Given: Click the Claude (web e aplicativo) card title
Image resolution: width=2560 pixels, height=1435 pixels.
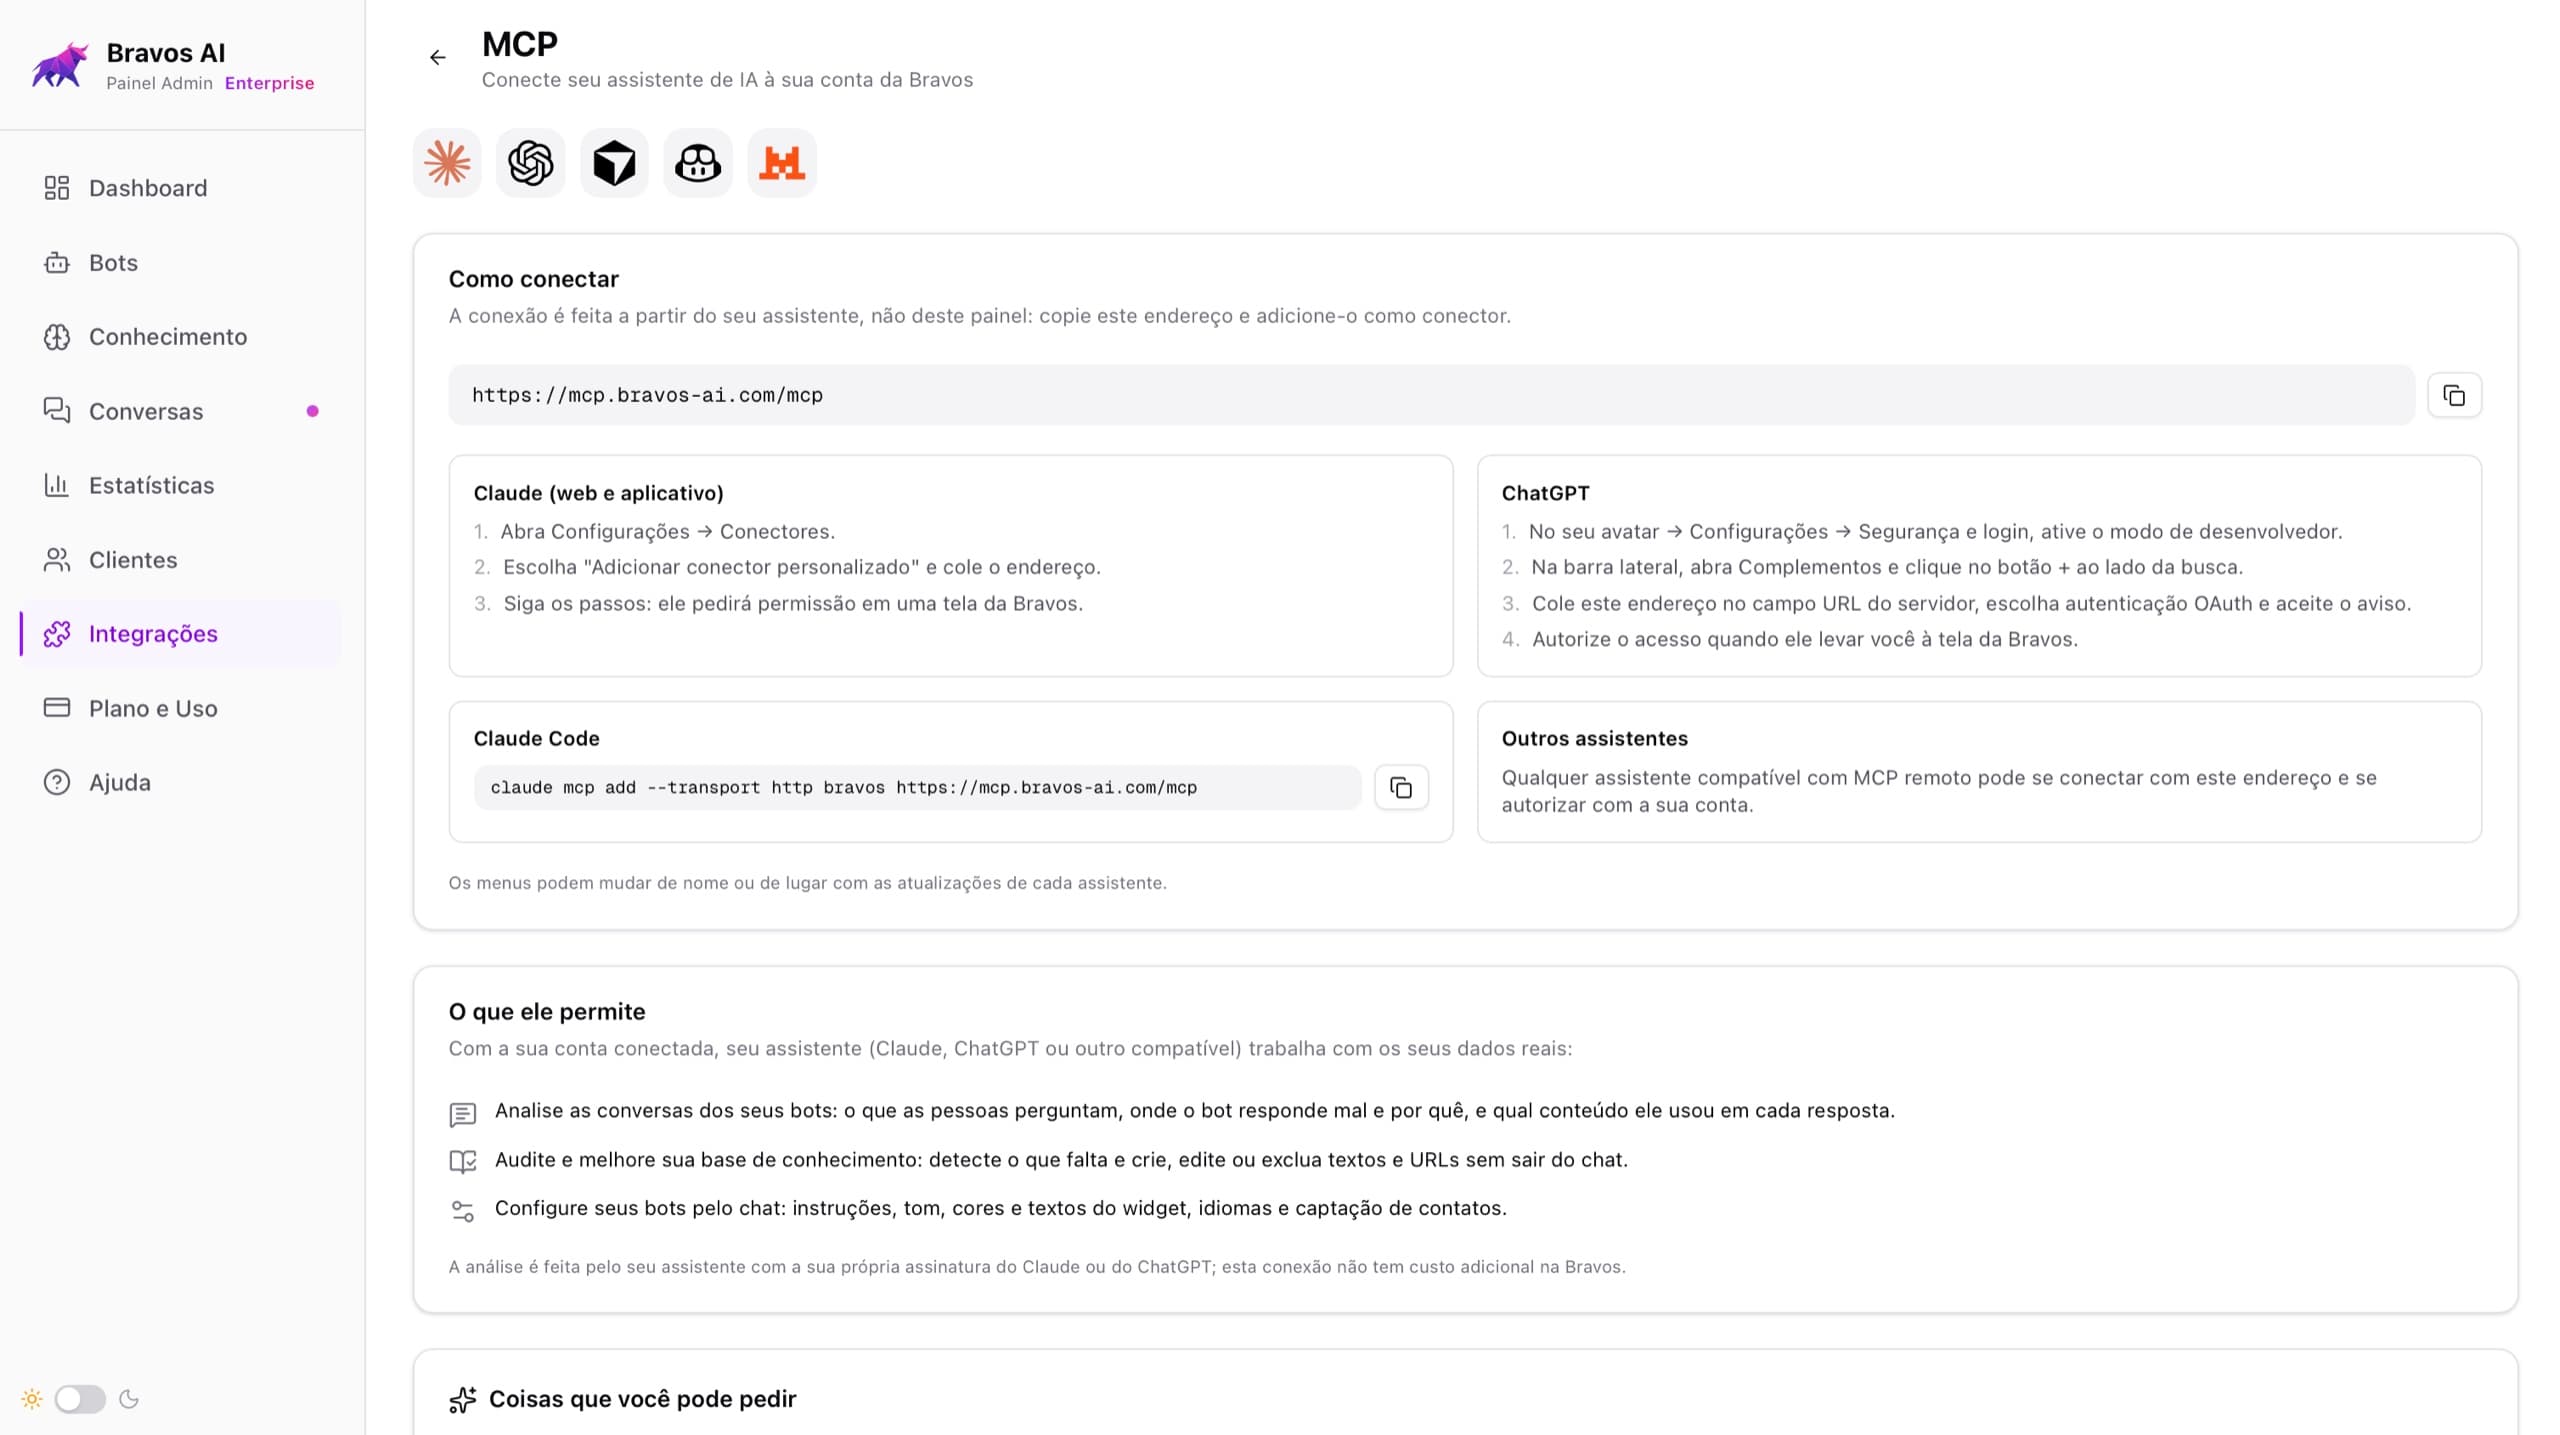Looking at the screenshot, I should pyautogui.click(x=598, y=493).
